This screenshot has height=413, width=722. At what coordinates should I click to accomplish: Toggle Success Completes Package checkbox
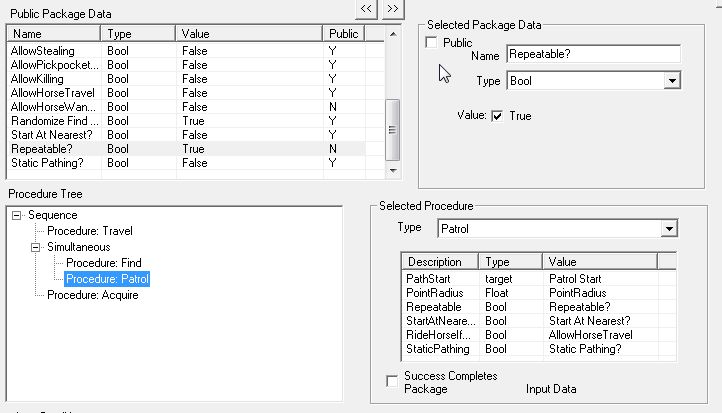tap(392, 380)
